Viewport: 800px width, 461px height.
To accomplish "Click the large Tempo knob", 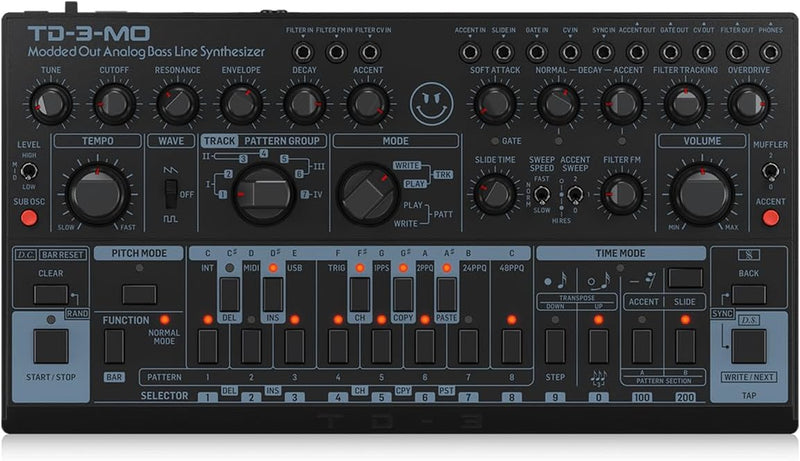I will click(97, 194).
